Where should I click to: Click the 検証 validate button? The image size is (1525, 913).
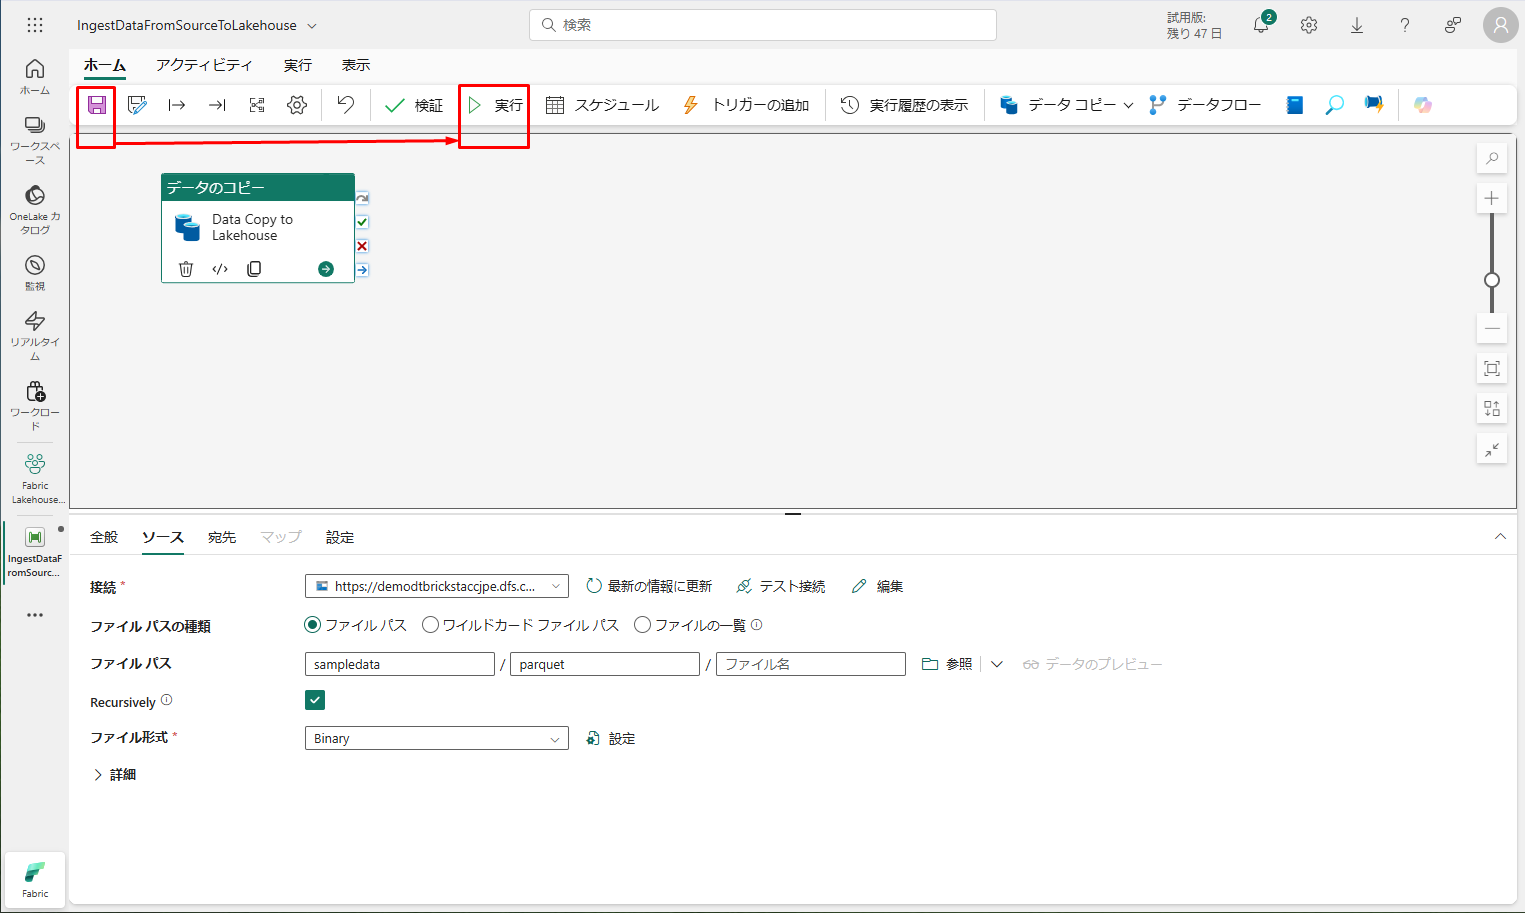pyautogui.click(x=414, y=105)
